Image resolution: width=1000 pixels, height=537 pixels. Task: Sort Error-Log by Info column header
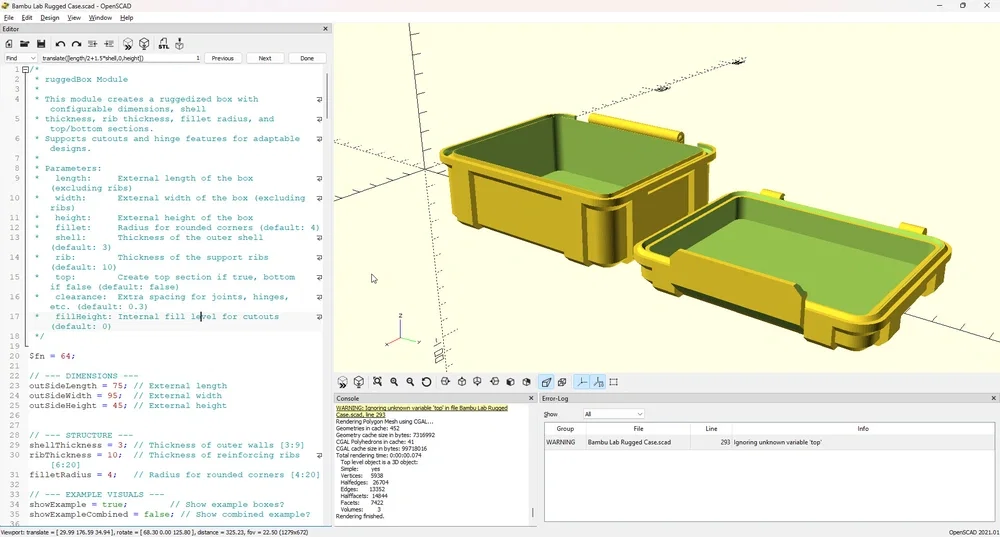coord(863,429)
